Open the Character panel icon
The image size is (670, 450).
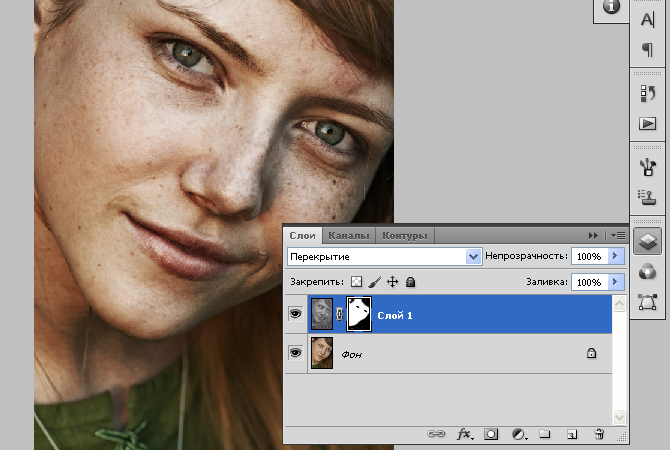pyautogui.click(x=647, y=20)
